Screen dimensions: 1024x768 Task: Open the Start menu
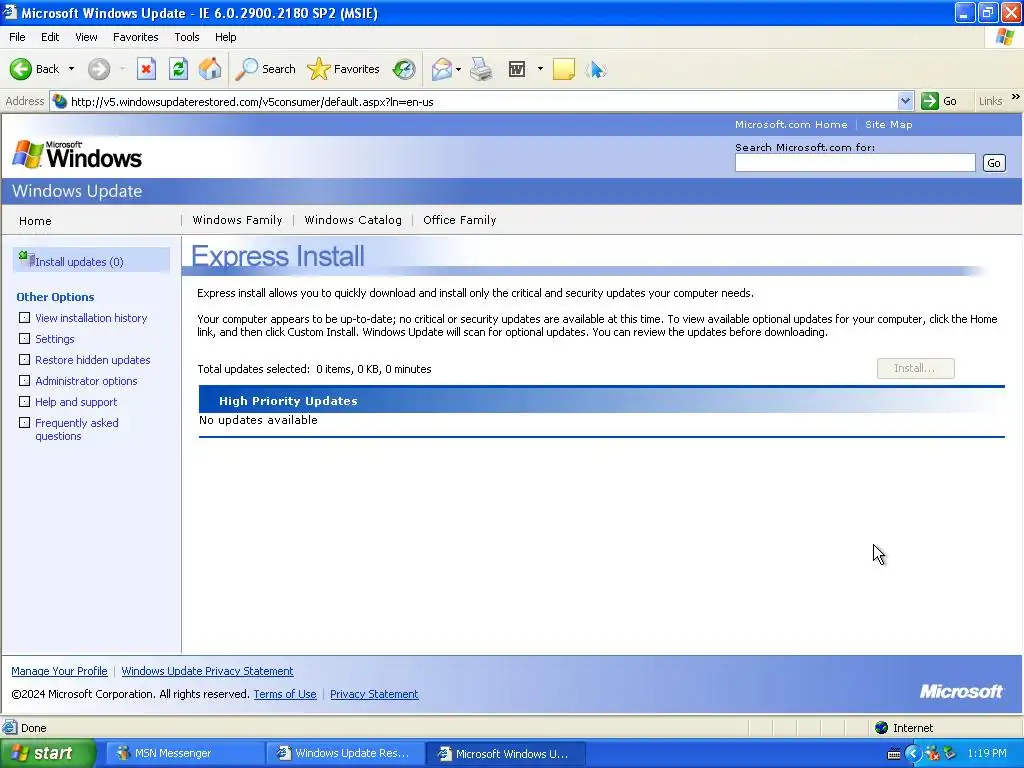pos(47,754)
